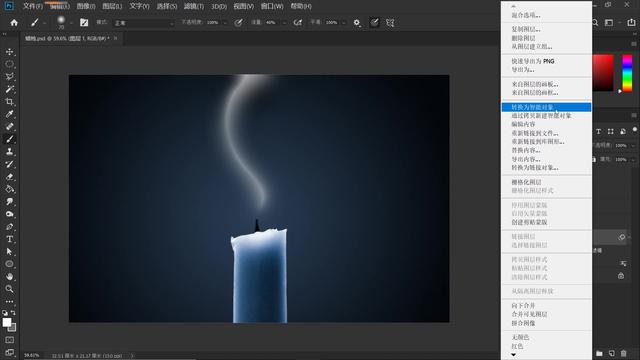Select the Clone Stamp tool
This screenshot has width=640, height=360.
[x=9, y=151]
